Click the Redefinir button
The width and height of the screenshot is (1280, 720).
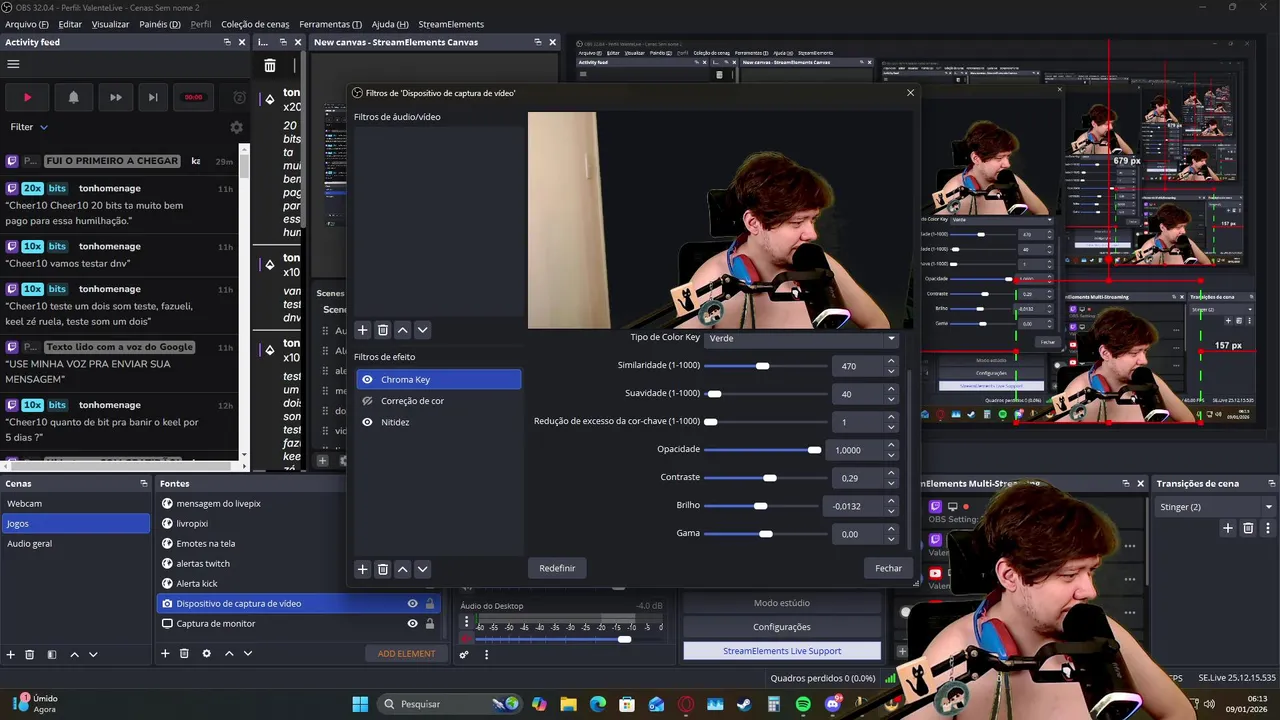[557, 568]
